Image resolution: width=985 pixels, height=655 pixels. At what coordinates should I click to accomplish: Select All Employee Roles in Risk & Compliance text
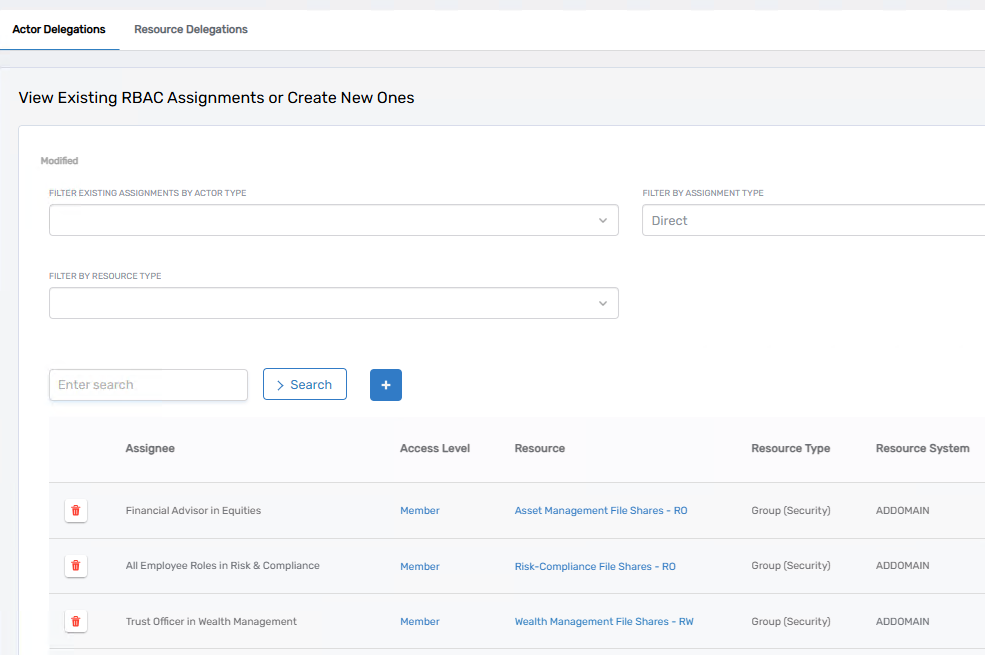[222, 566]
